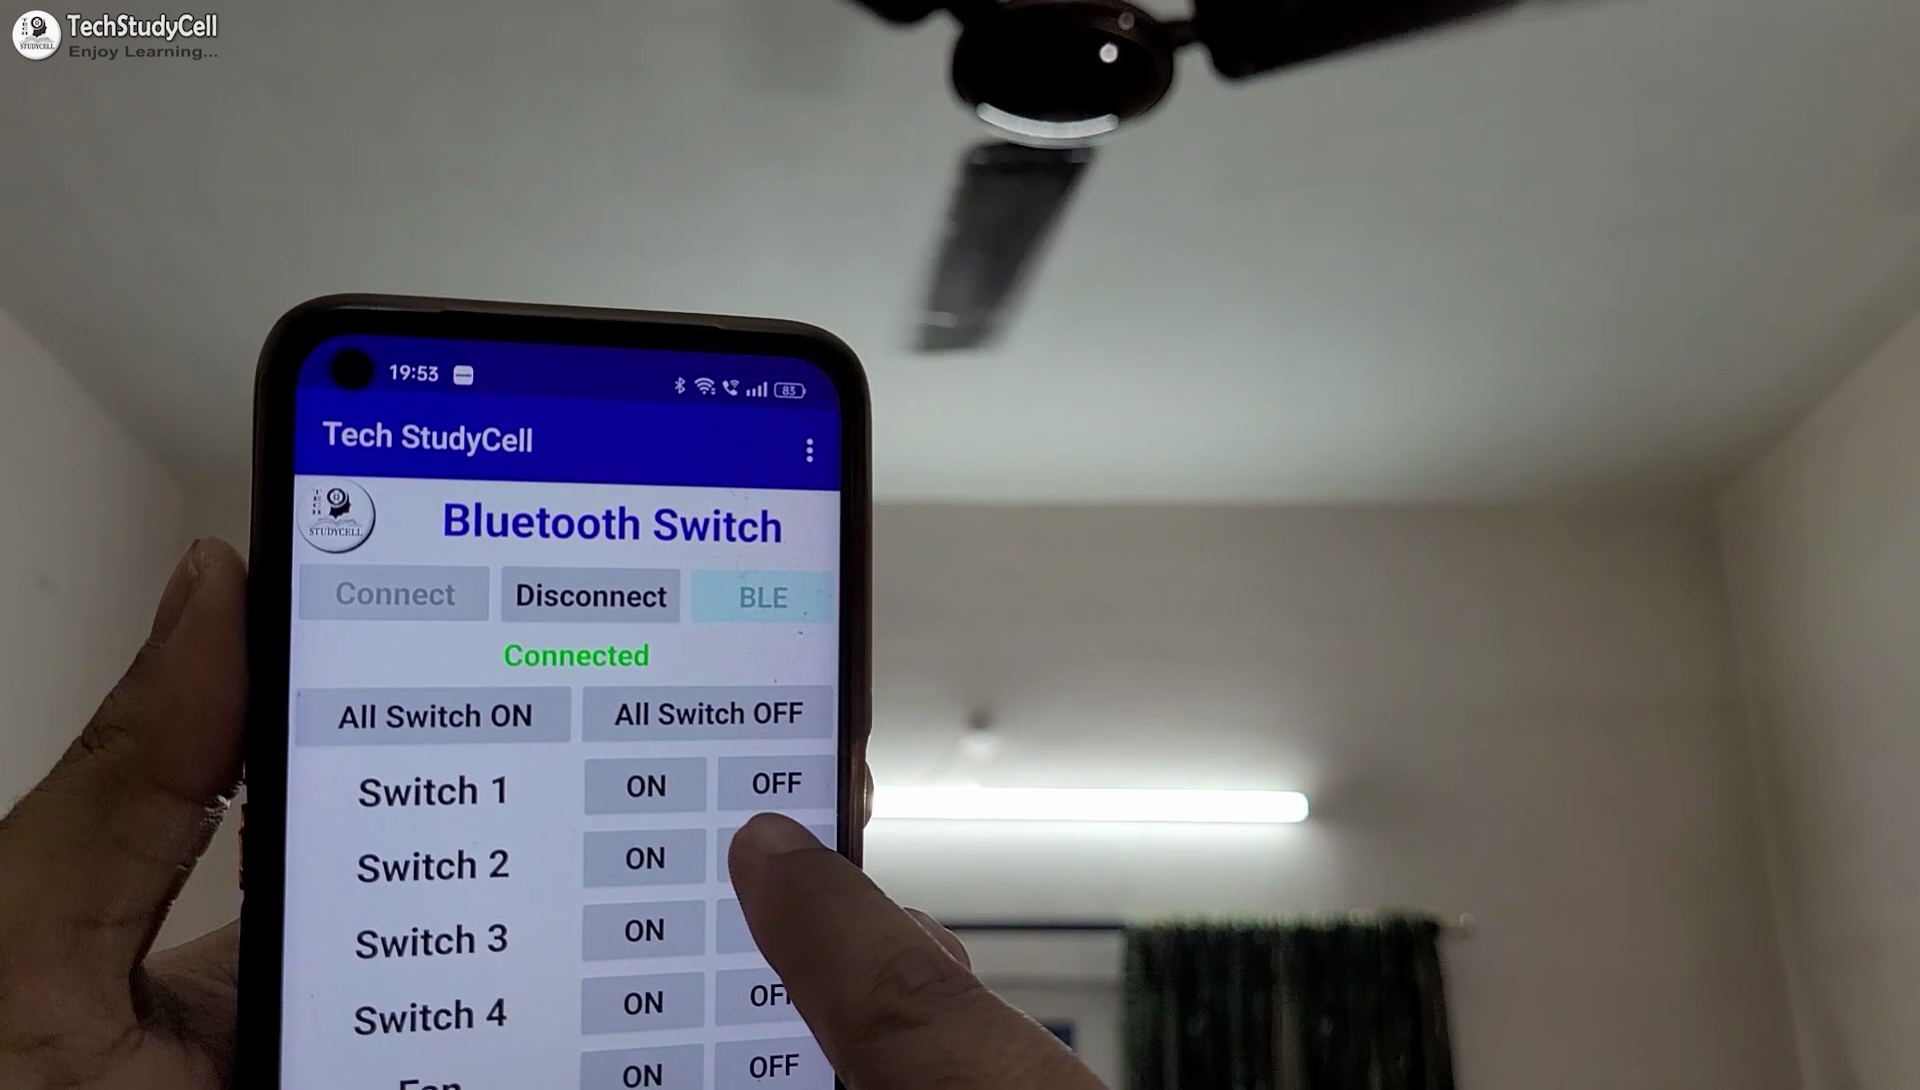Viewport: 1920px width, 1090px height.
Task: Expand the All Switch OFF dropdown
Action: coord(708,713)
